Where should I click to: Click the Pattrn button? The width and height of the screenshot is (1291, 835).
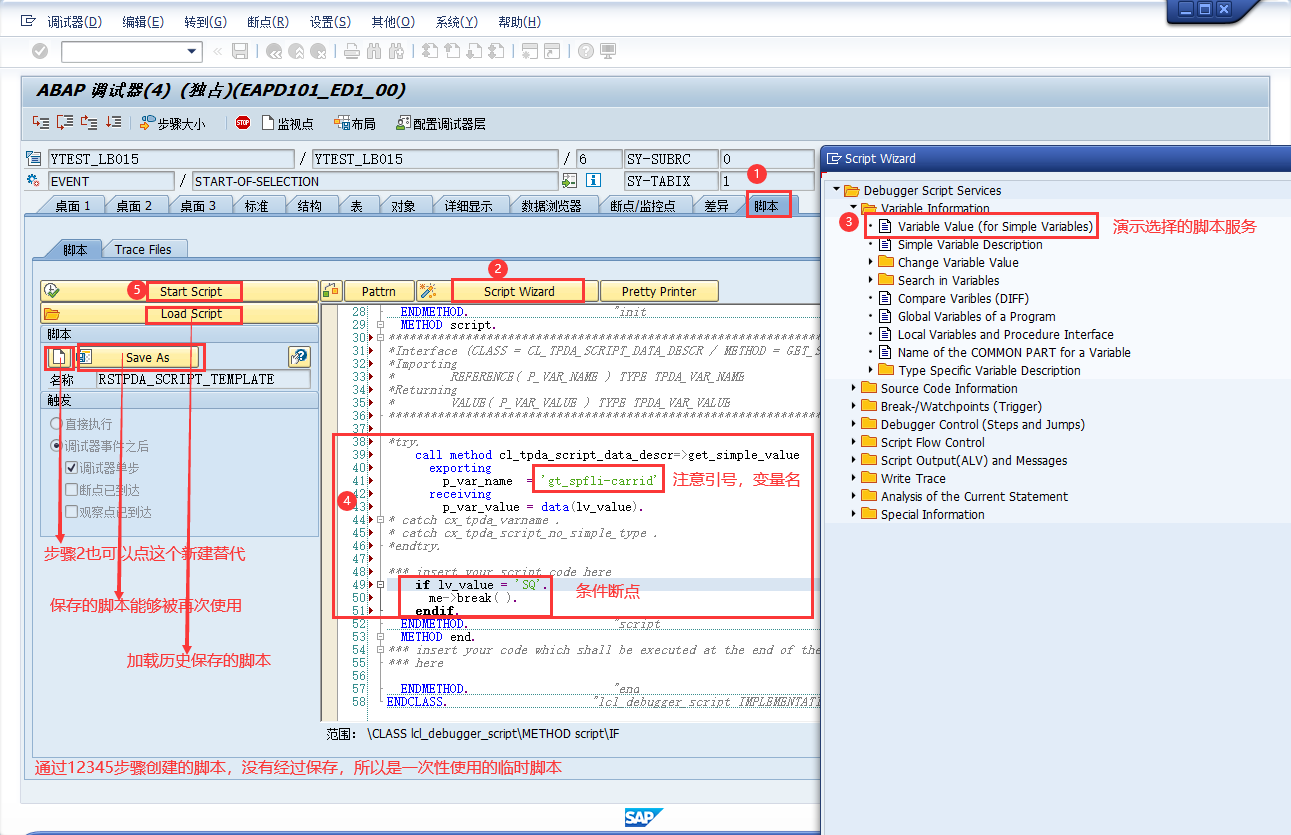coord(378,291)
